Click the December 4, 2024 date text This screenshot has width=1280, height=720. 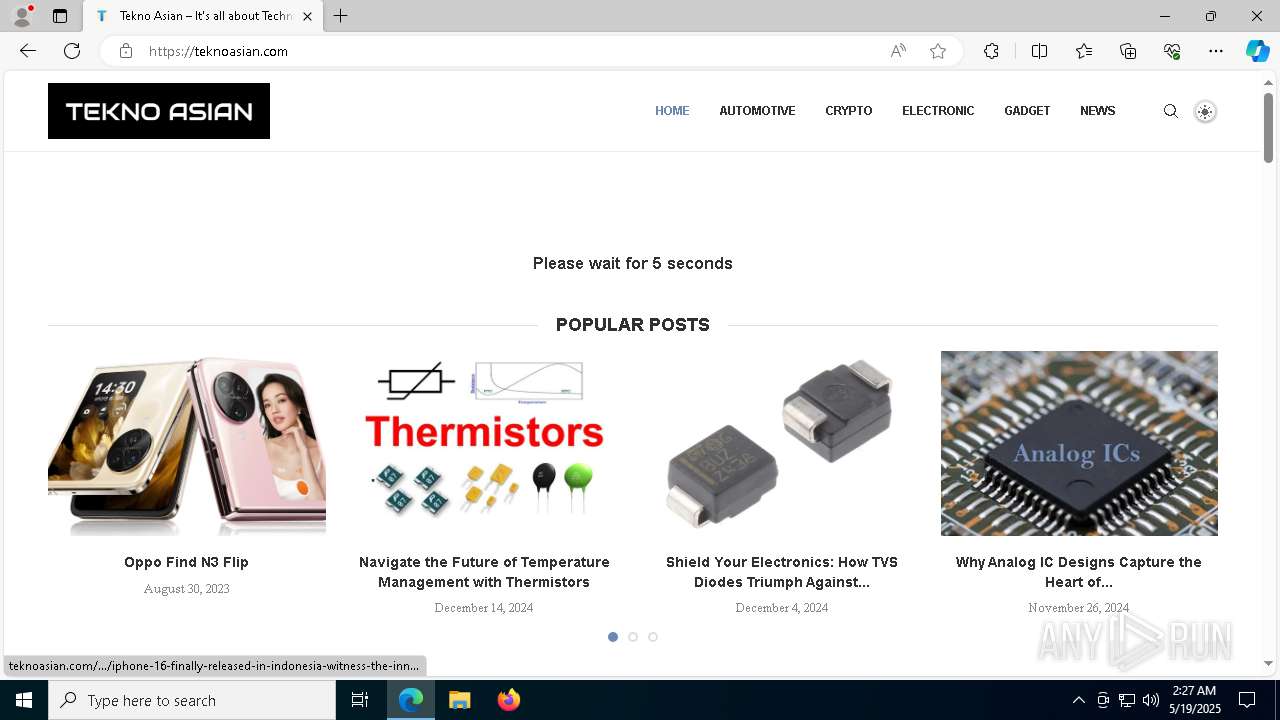tap(782, 608)
